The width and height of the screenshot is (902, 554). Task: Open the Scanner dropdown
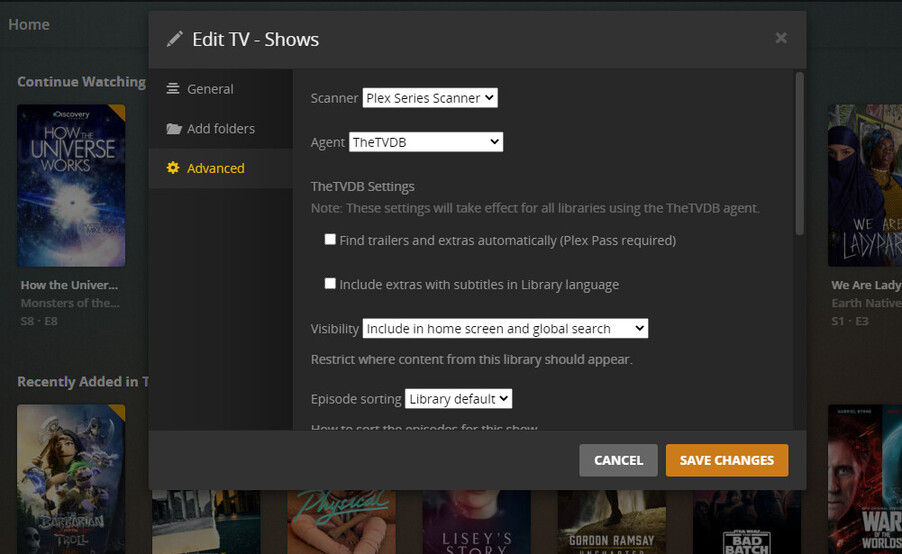[x=430, y=98]
